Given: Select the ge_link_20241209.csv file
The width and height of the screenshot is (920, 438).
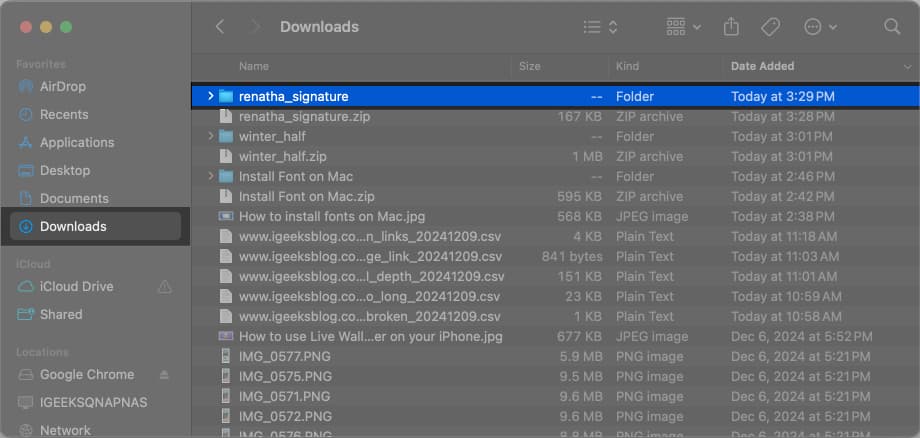Looking at the screenshot, I should [370, 256].
